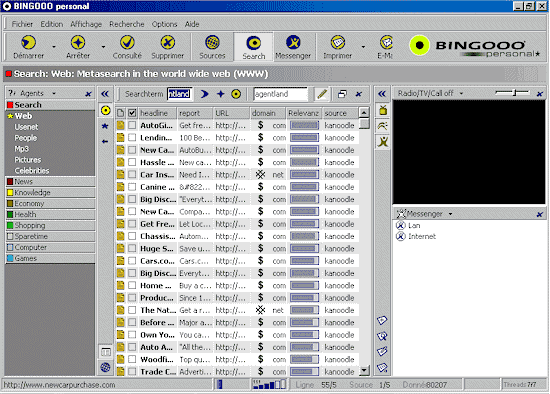Click the Démarrer toolbar icon
Viewport: 550px width, 394px height.
(28, 43)
